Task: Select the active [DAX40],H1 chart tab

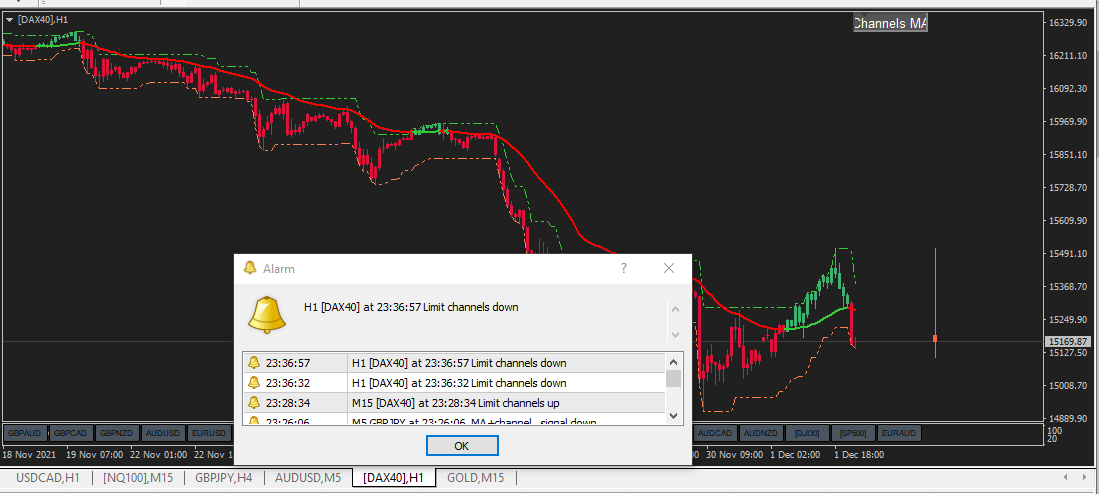Action: pyautogui.click(x=395, y=478)
